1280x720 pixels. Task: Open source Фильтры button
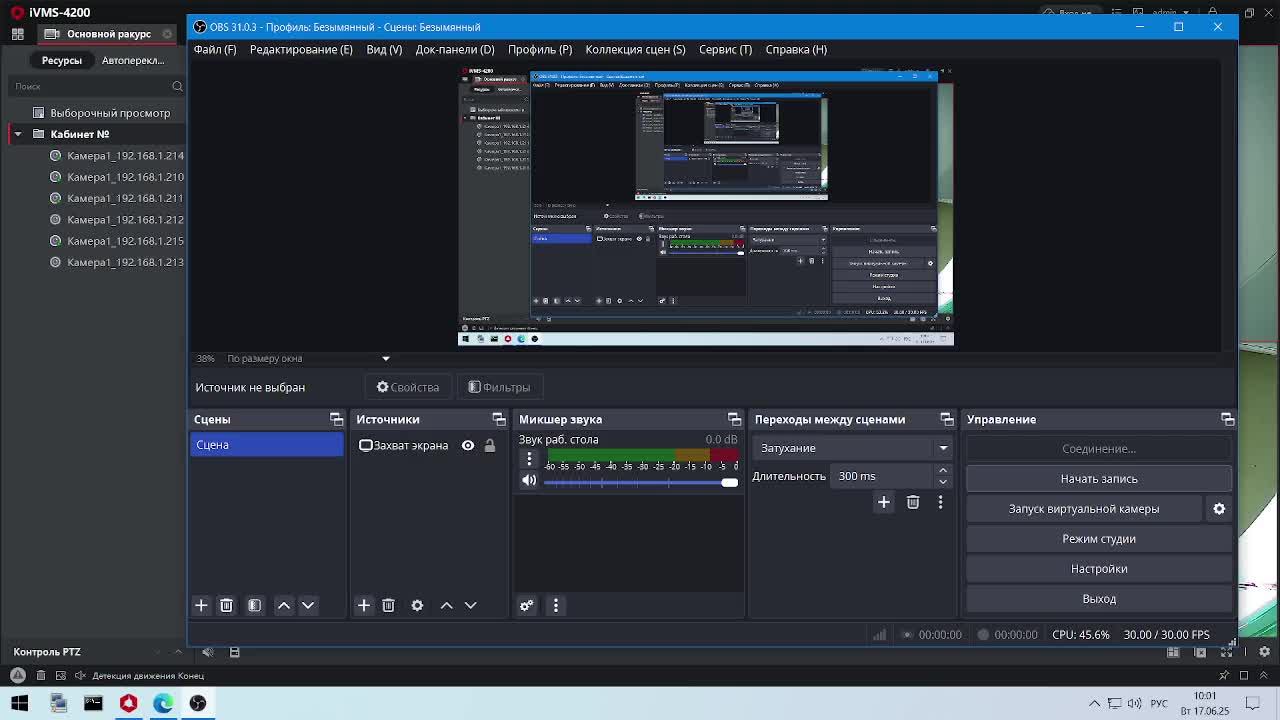[x=499, y=387]
